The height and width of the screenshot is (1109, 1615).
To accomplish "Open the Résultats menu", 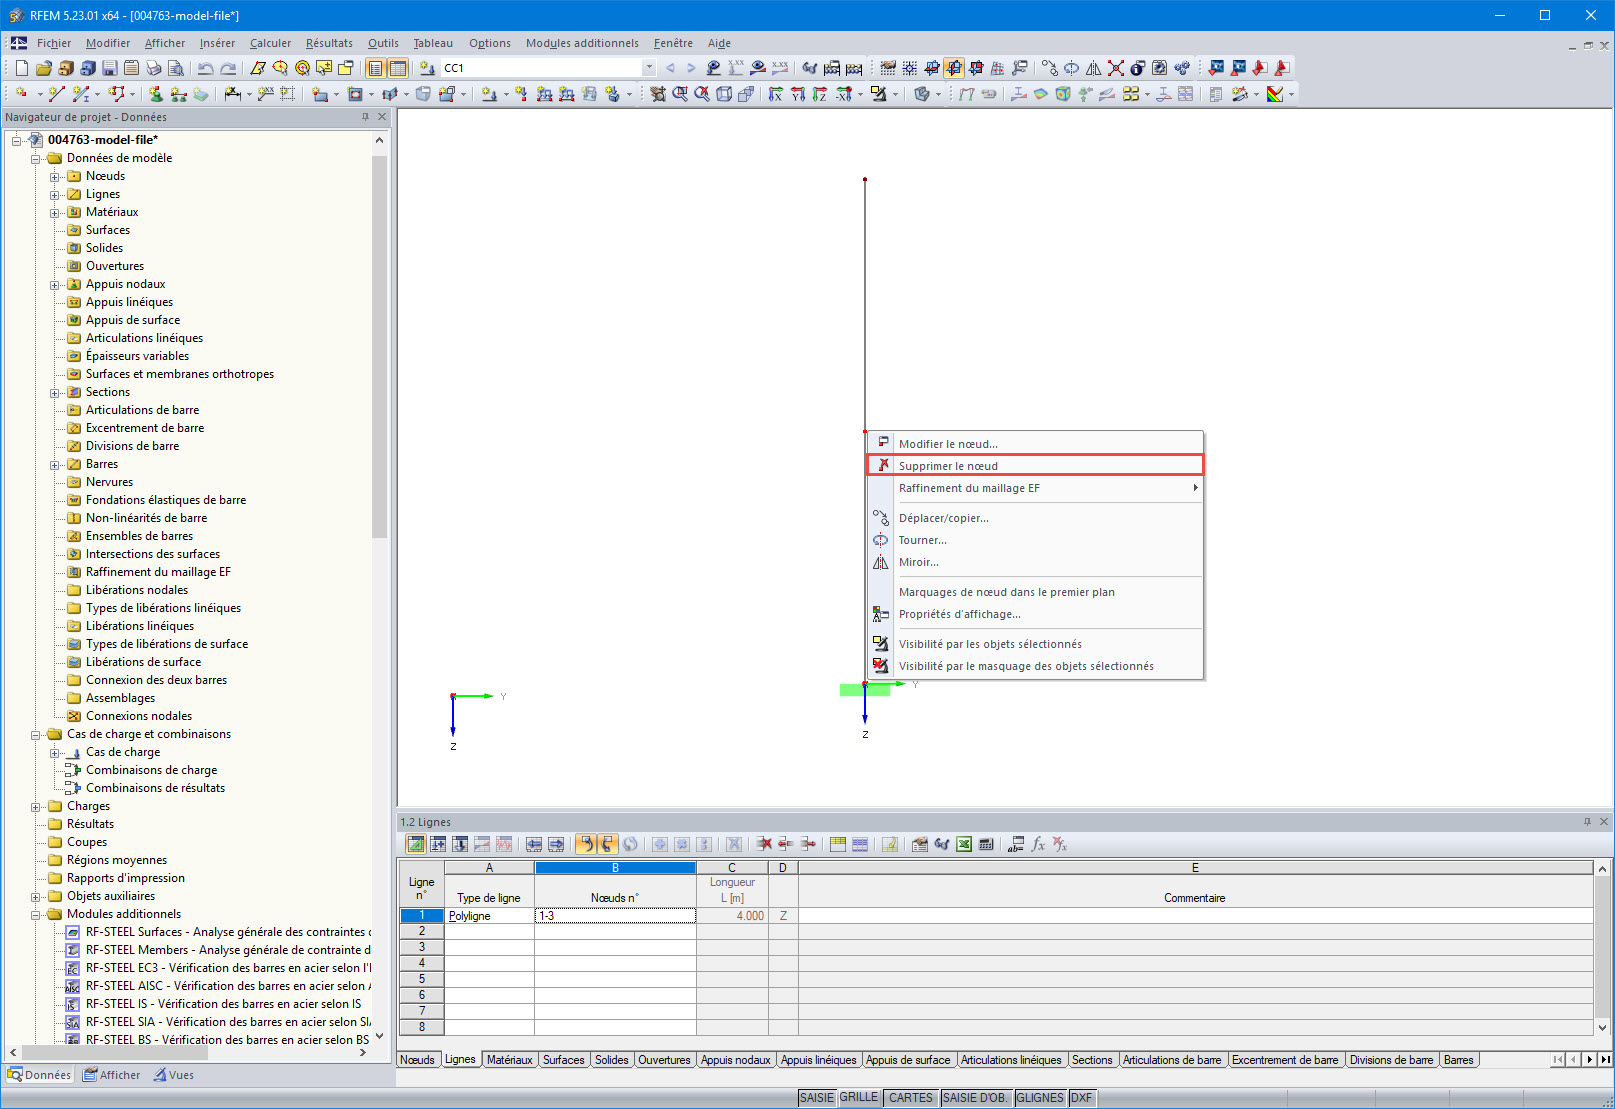I will [329, 43].
